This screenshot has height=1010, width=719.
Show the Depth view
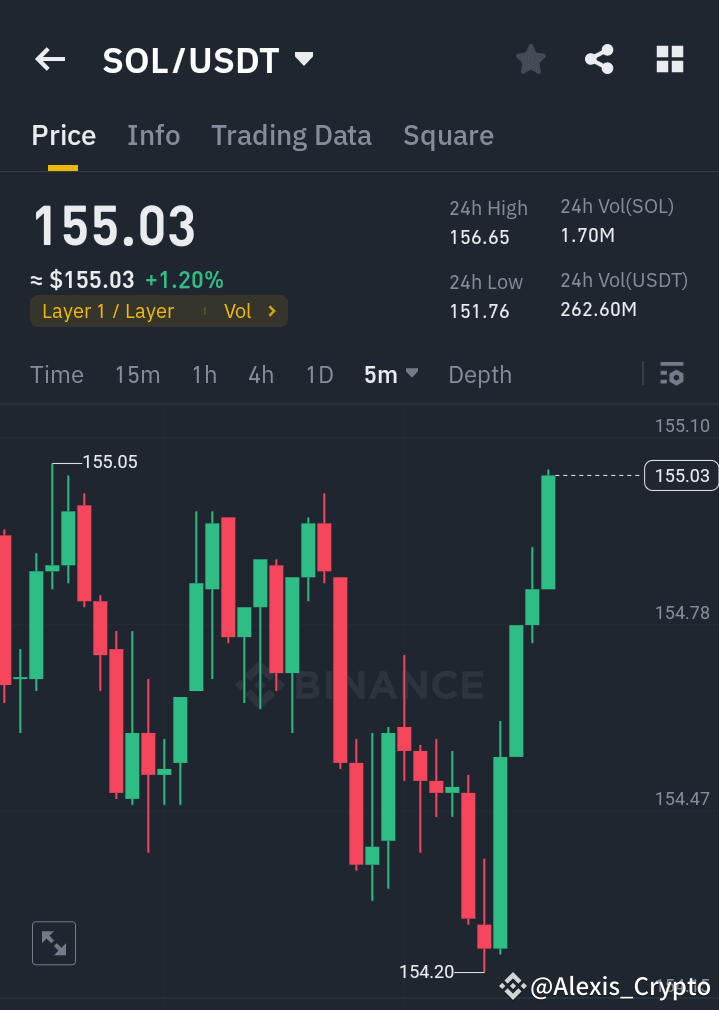480,374
